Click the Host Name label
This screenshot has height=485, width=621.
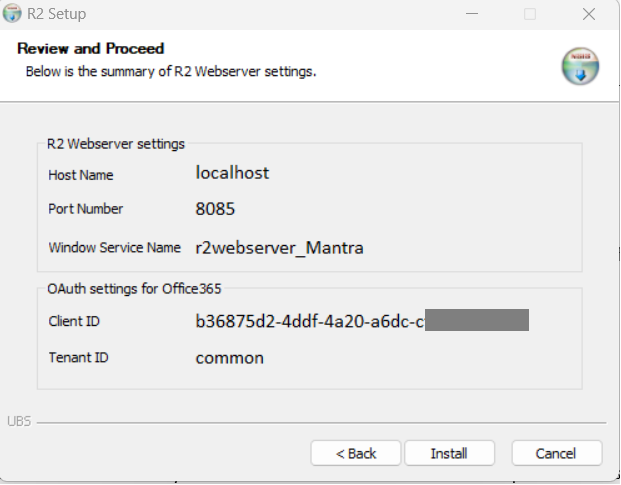tap(81, 175)
